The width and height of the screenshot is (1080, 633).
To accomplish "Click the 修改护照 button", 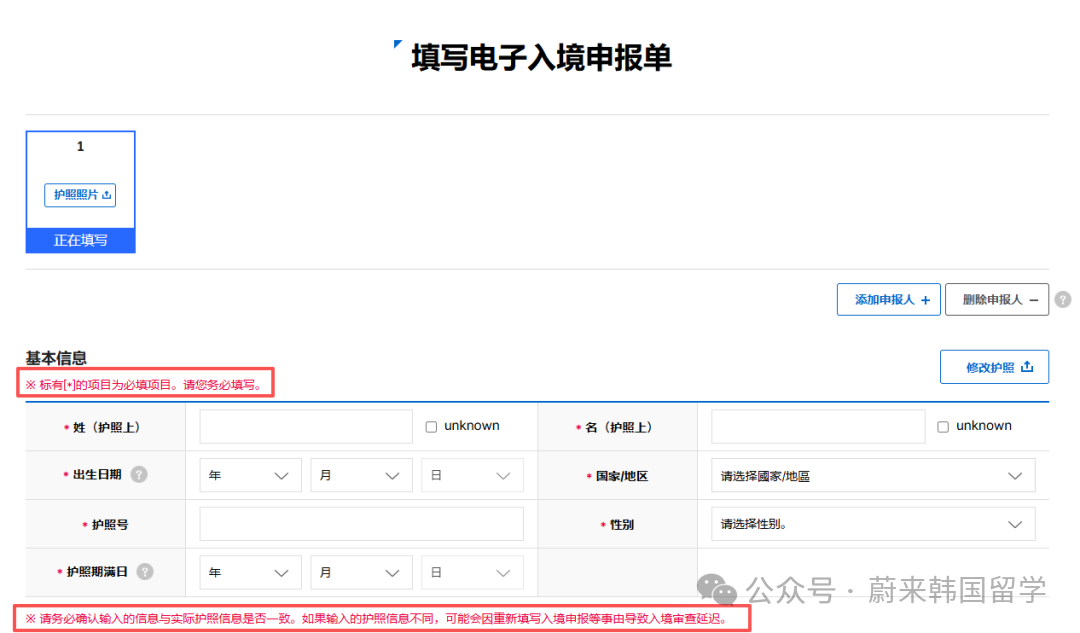I will point(994,367).
